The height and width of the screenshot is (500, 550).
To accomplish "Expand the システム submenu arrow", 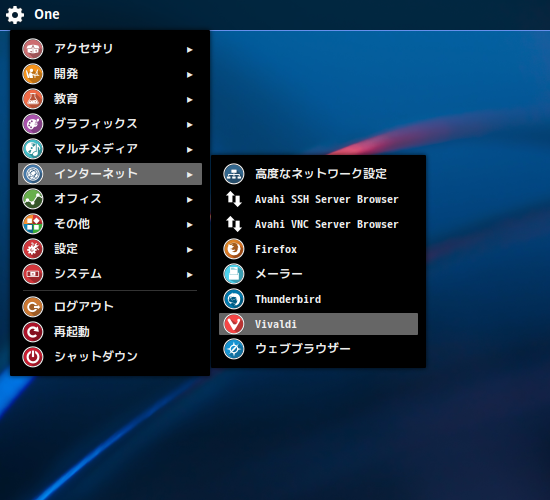I will click(x=189, y=275).
